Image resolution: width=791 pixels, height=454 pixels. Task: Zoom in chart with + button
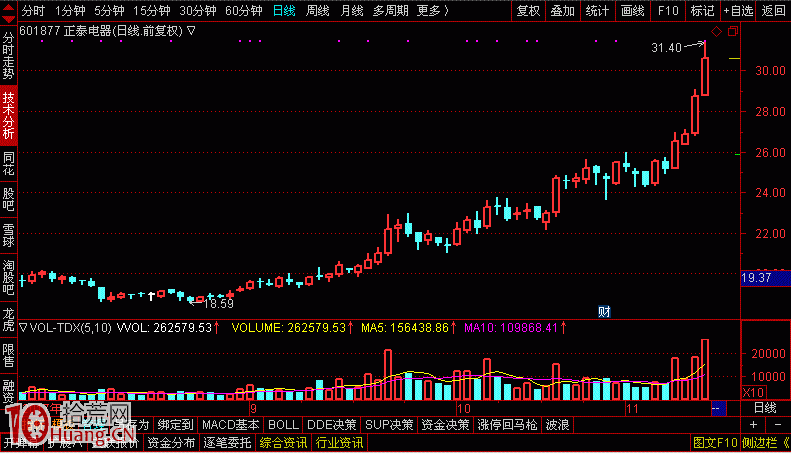pyautogui.click(x=753, y=425)
